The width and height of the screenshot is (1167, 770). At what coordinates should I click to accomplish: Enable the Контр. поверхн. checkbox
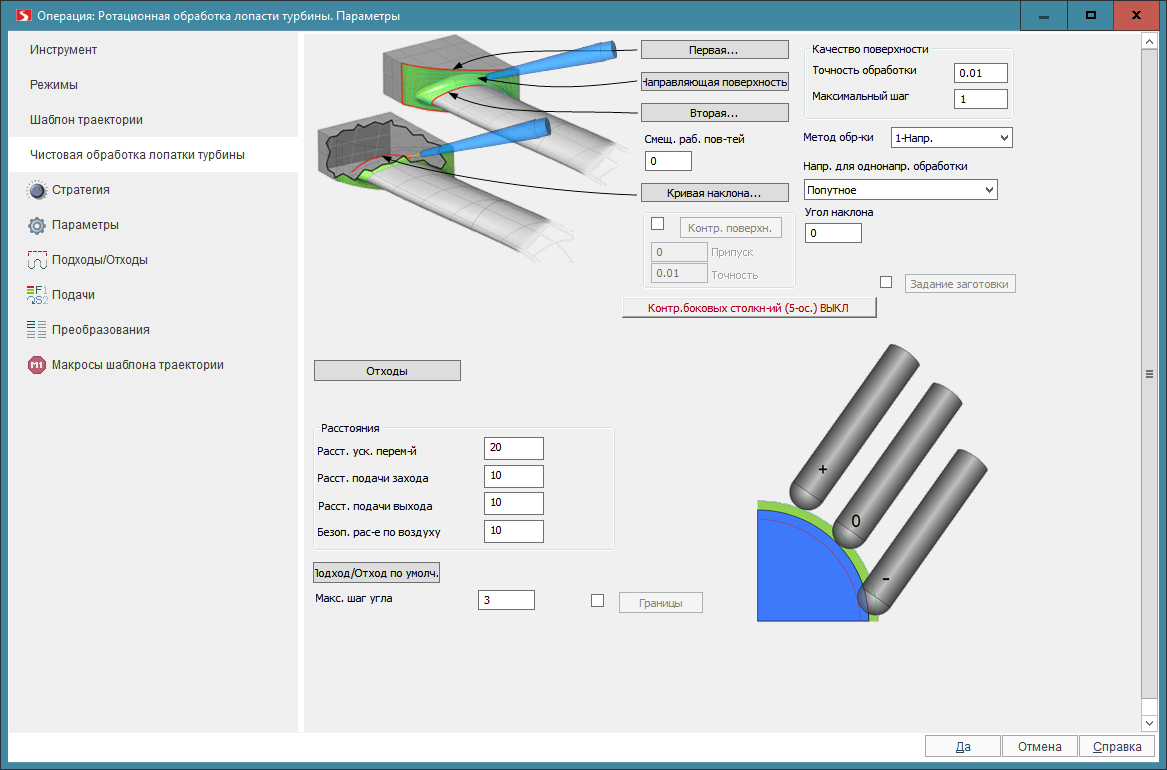coord(657,223)
